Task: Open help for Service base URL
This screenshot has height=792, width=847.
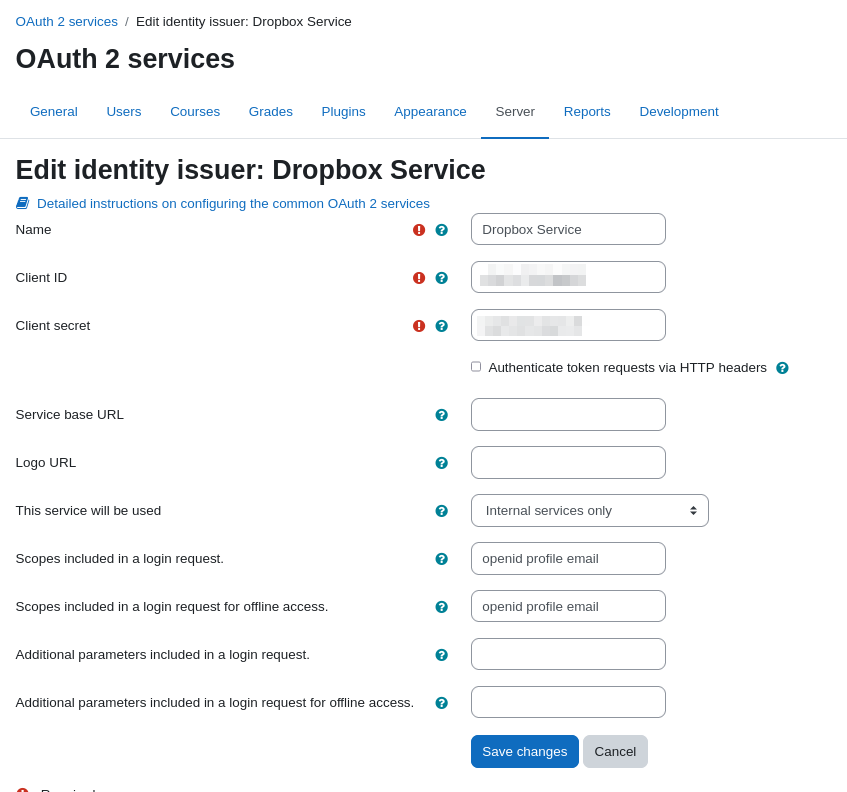Action: point(441,415)
